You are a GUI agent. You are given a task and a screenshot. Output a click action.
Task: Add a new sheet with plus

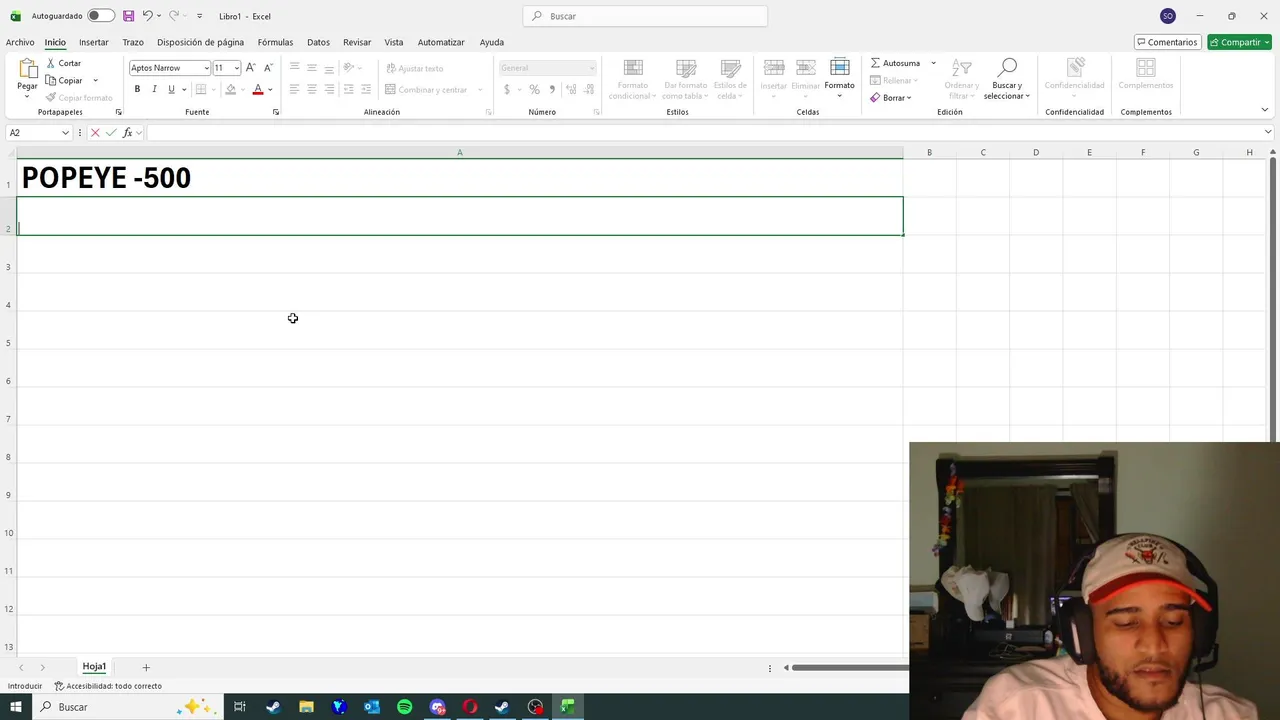(146, 667)
